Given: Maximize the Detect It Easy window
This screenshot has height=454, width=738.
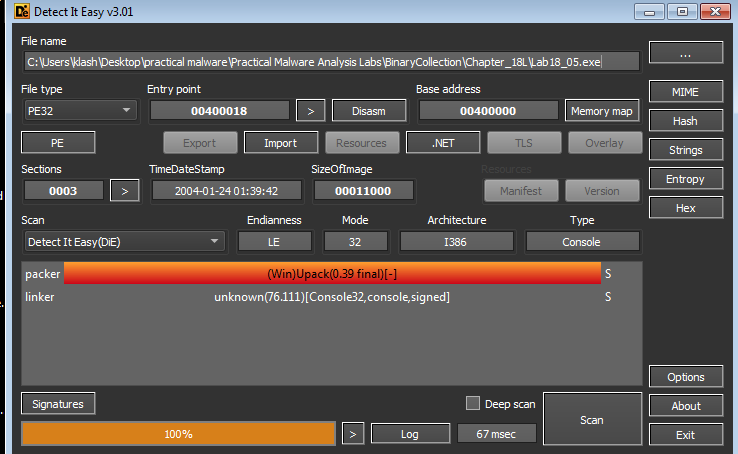Looking at the screenshot, I should 682,11.
